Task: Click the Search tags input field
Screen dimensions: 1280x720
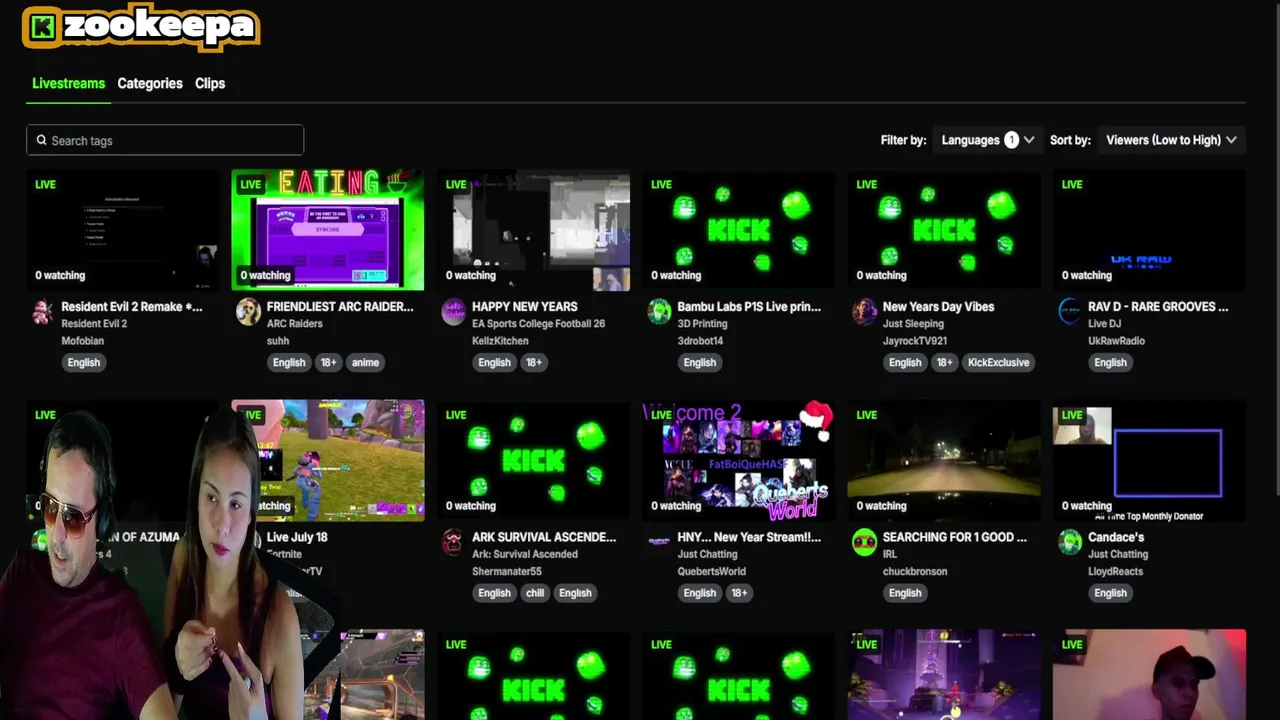Action: 165,140
